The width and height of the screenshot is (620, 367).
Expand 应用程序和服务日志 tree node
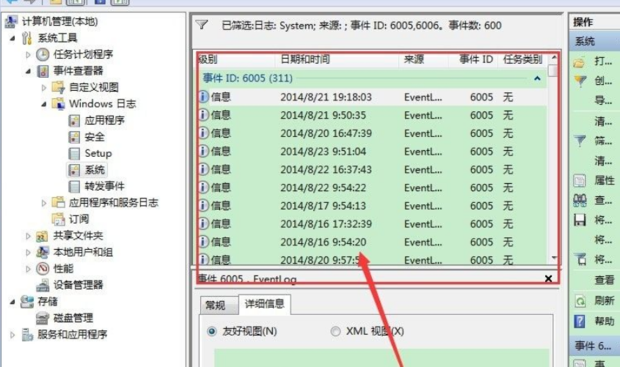44,203
